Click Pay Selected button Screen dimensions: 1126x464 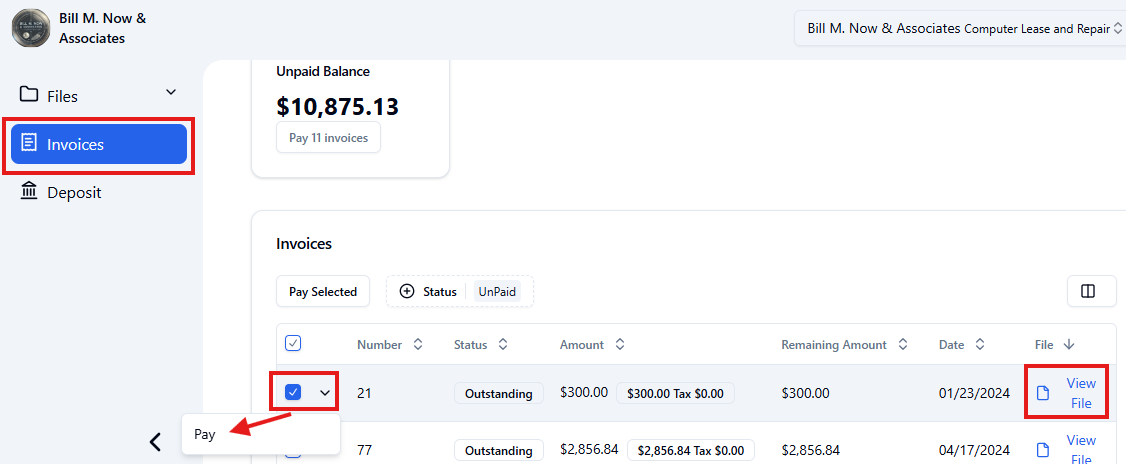click(x=322, y=292)
